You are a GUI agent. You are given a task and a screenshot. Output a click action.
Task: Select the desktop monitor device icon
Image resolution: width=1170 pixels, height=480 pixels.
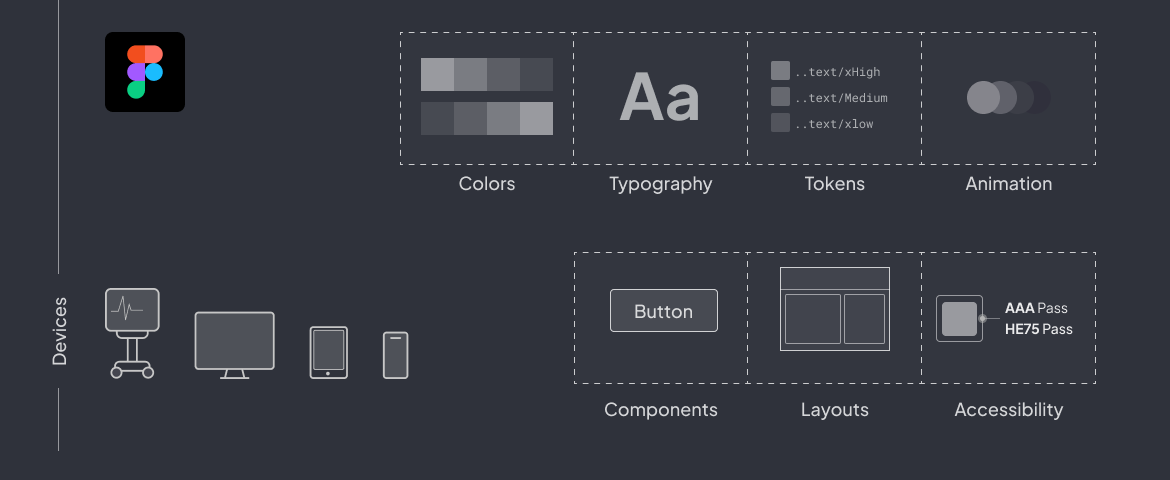(x=234, y=345)
